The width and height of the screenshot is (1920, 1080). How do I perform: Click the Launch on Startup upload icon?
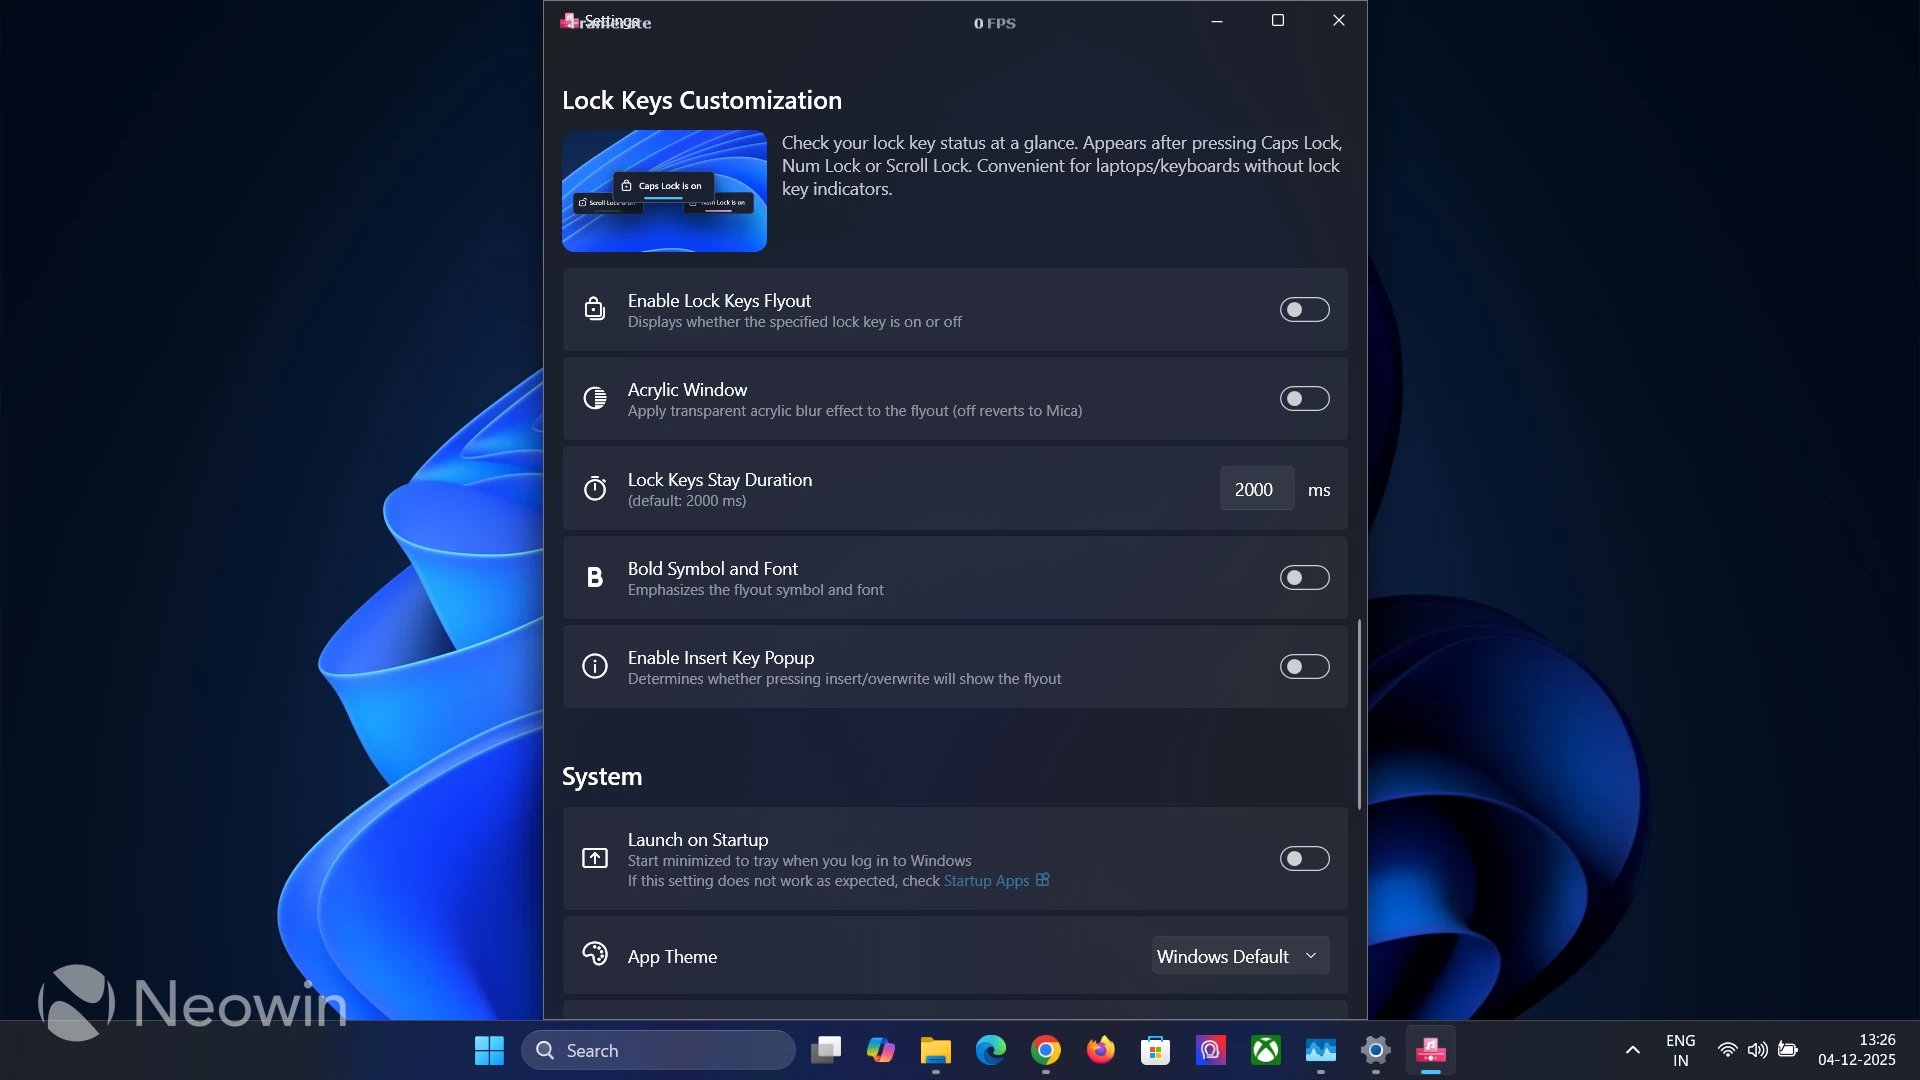tap(595, 858)
